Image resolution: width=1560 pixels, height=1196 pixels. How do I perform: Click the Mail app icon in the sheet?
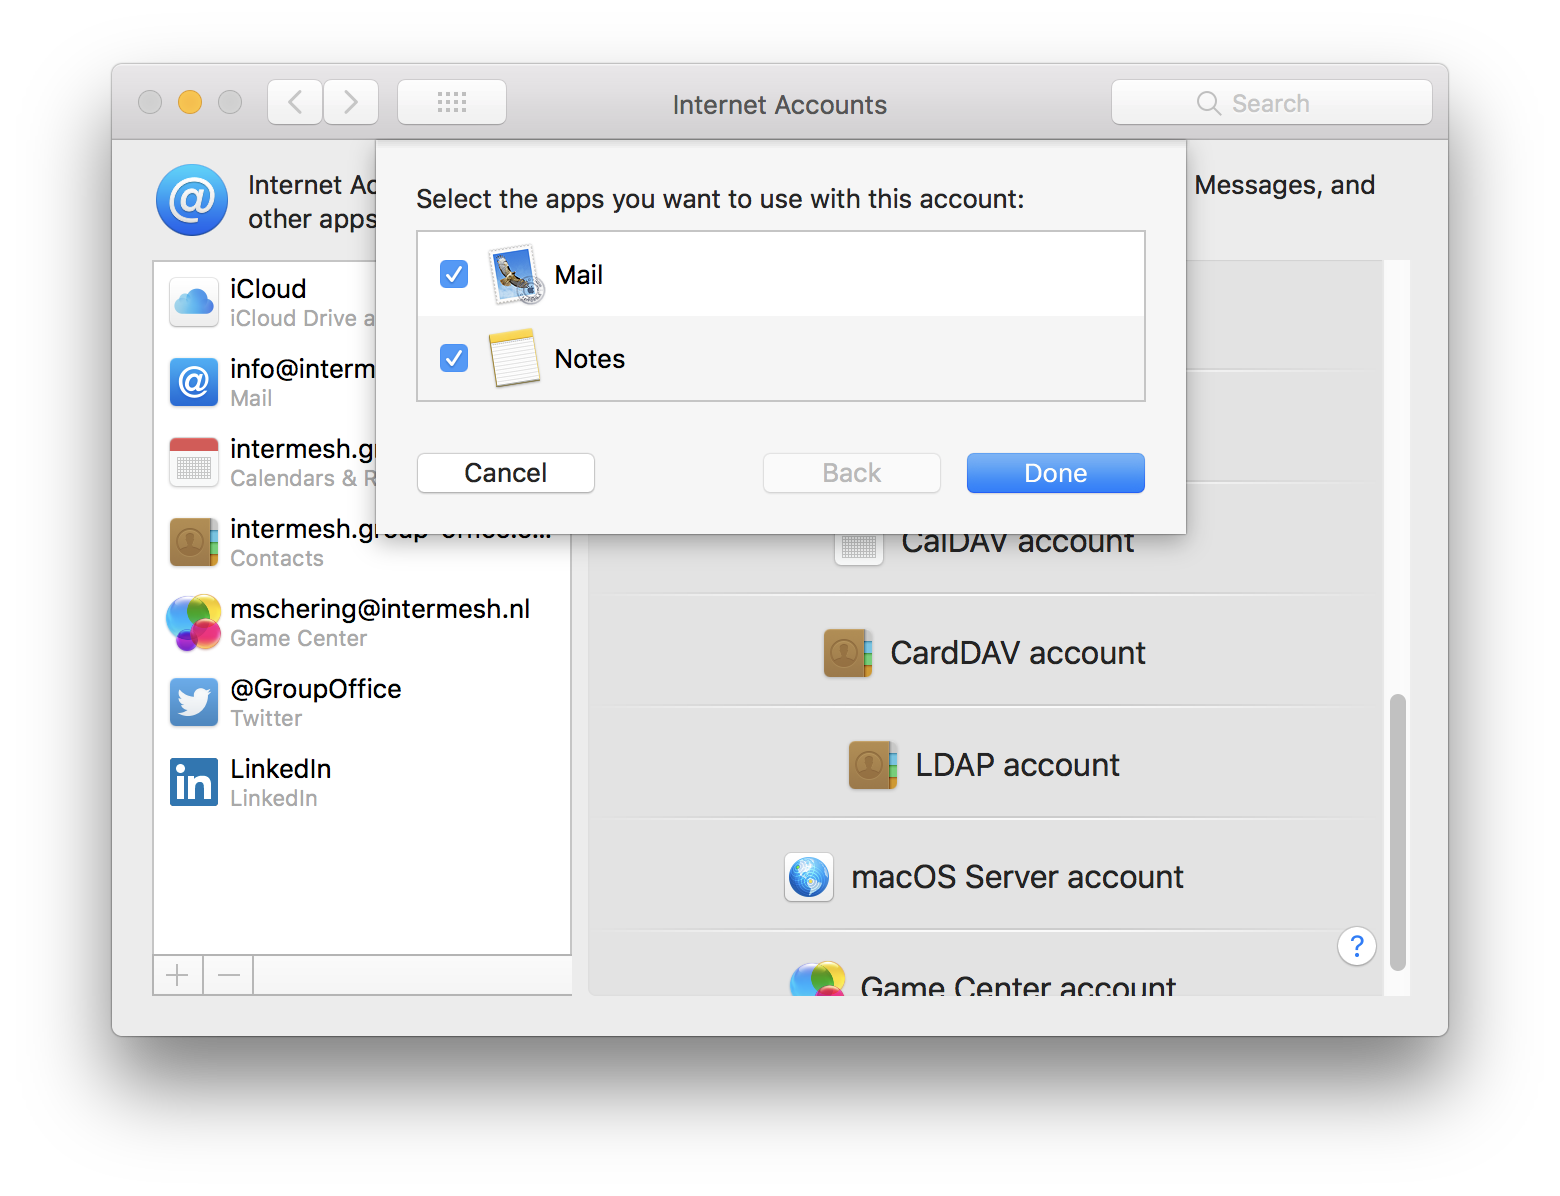click(517, 275)
